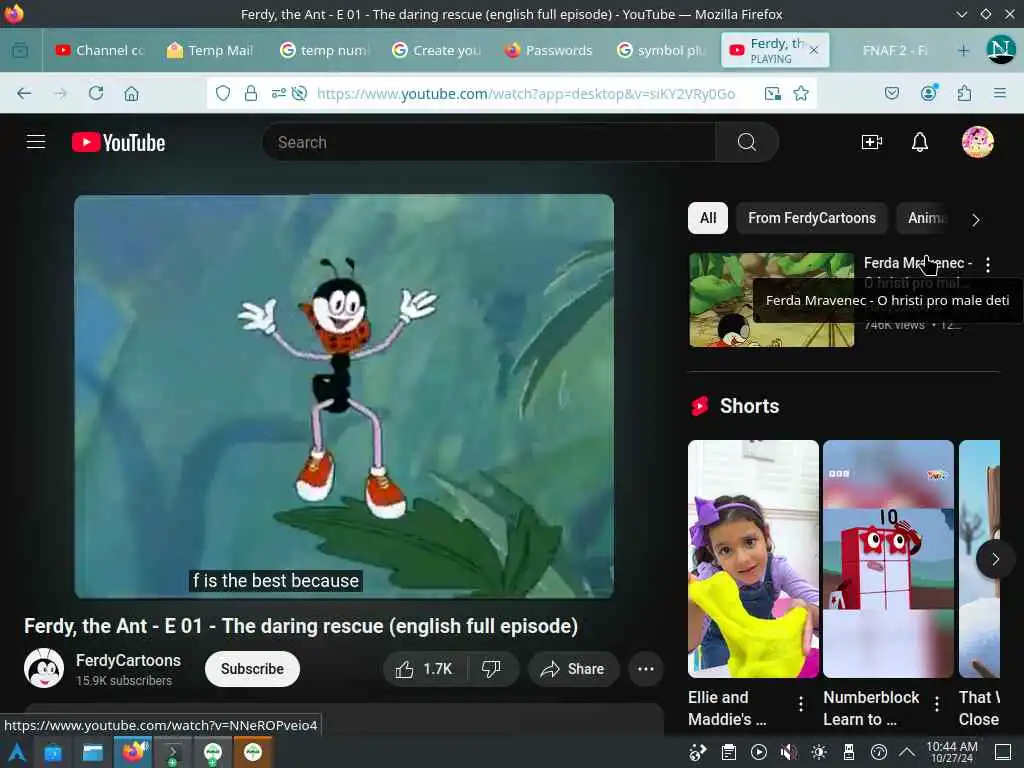
Task: Open Firefox tracking protection shield
Action: tap(223, 93)
